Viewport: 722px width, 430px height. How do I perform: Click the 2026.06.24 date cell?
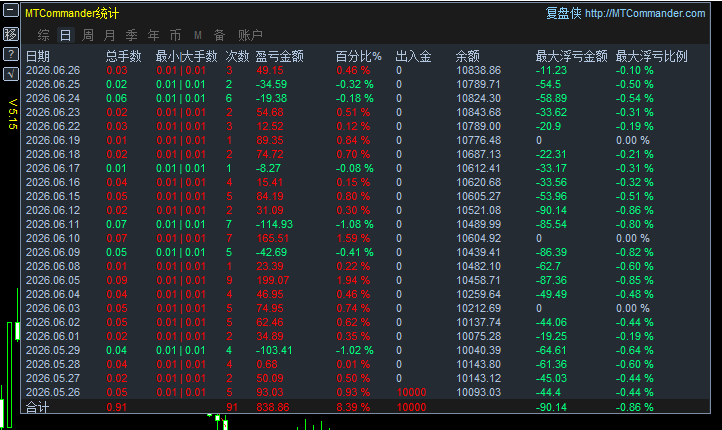tap(53, 99)
